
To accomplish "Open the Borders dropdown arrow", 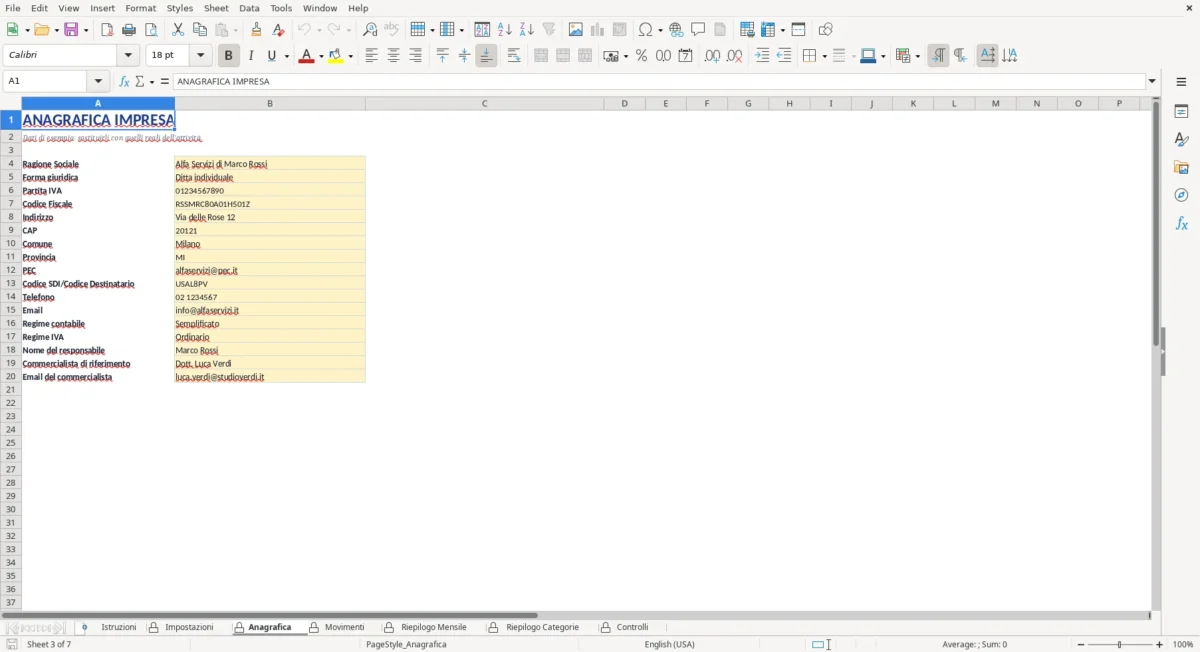I will pos(823,56).
